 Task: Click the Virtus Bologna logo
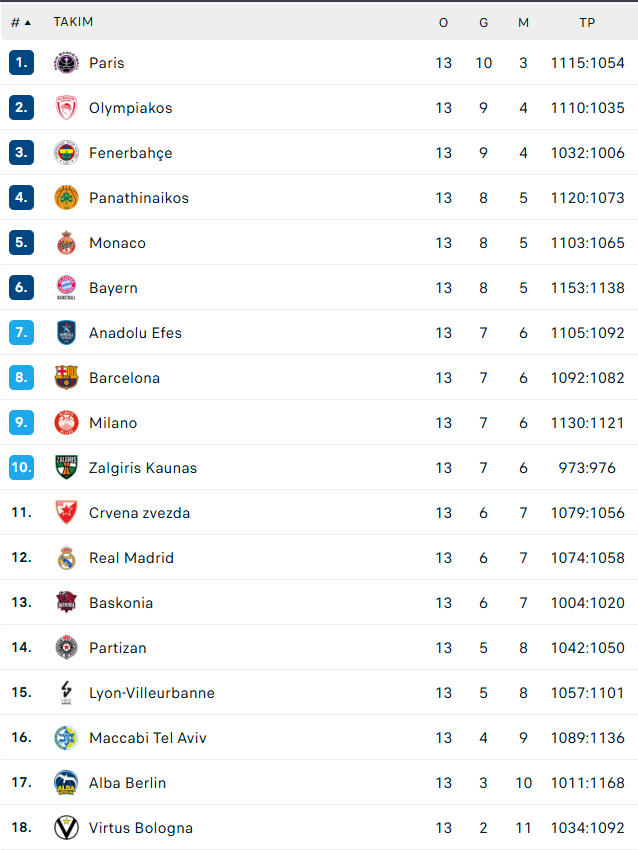coord(66,828)
